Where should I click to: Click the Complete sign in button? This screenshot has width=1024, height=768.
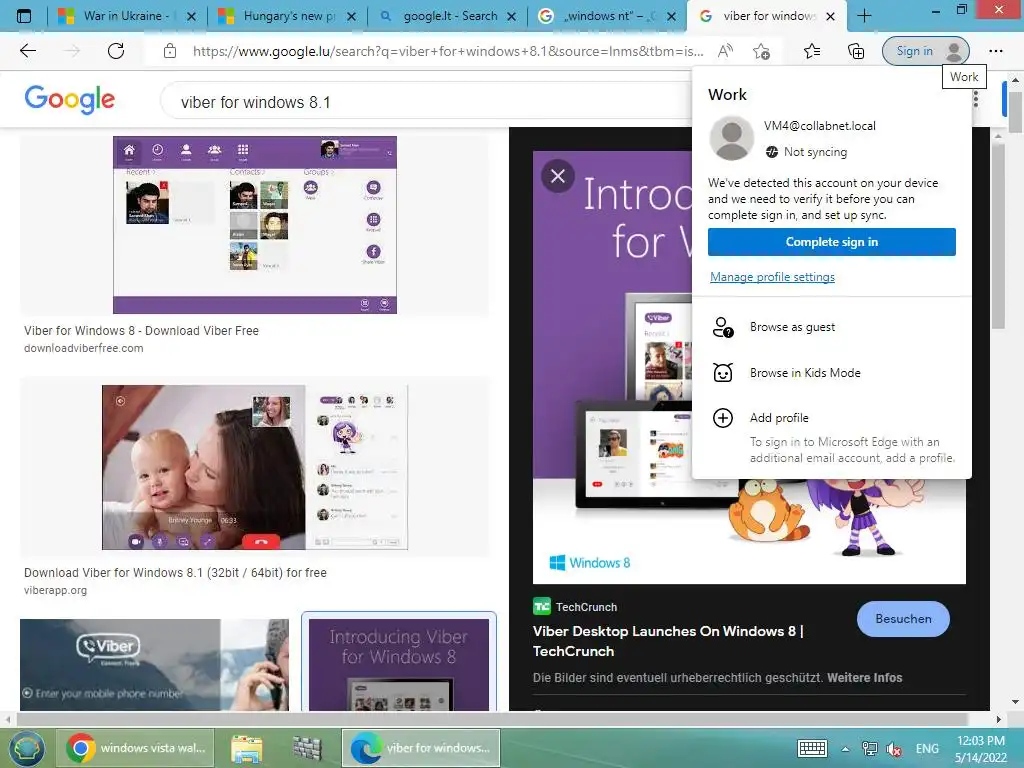pyautogui.click(x=831, y=242)
